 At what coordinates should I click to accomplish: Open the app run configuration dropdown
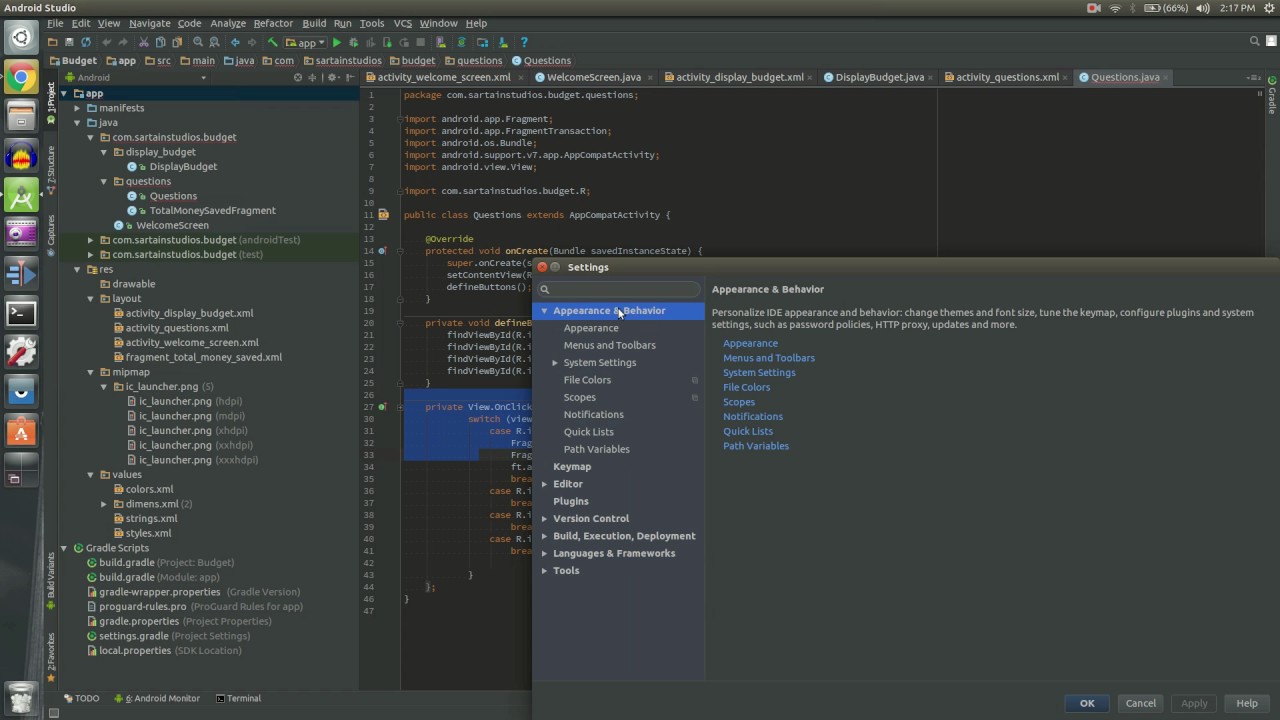click(305, 42)
